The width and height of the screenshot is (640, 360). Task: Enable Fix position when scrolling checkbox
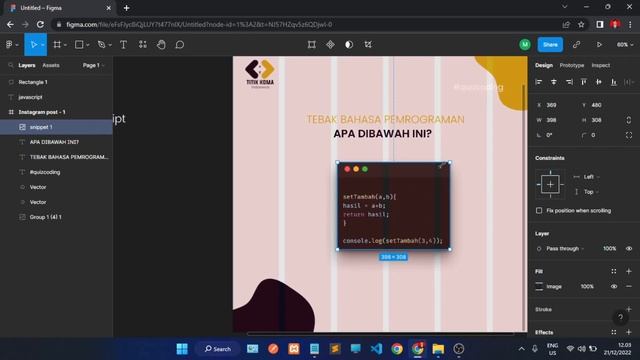(x=539, y=211)
